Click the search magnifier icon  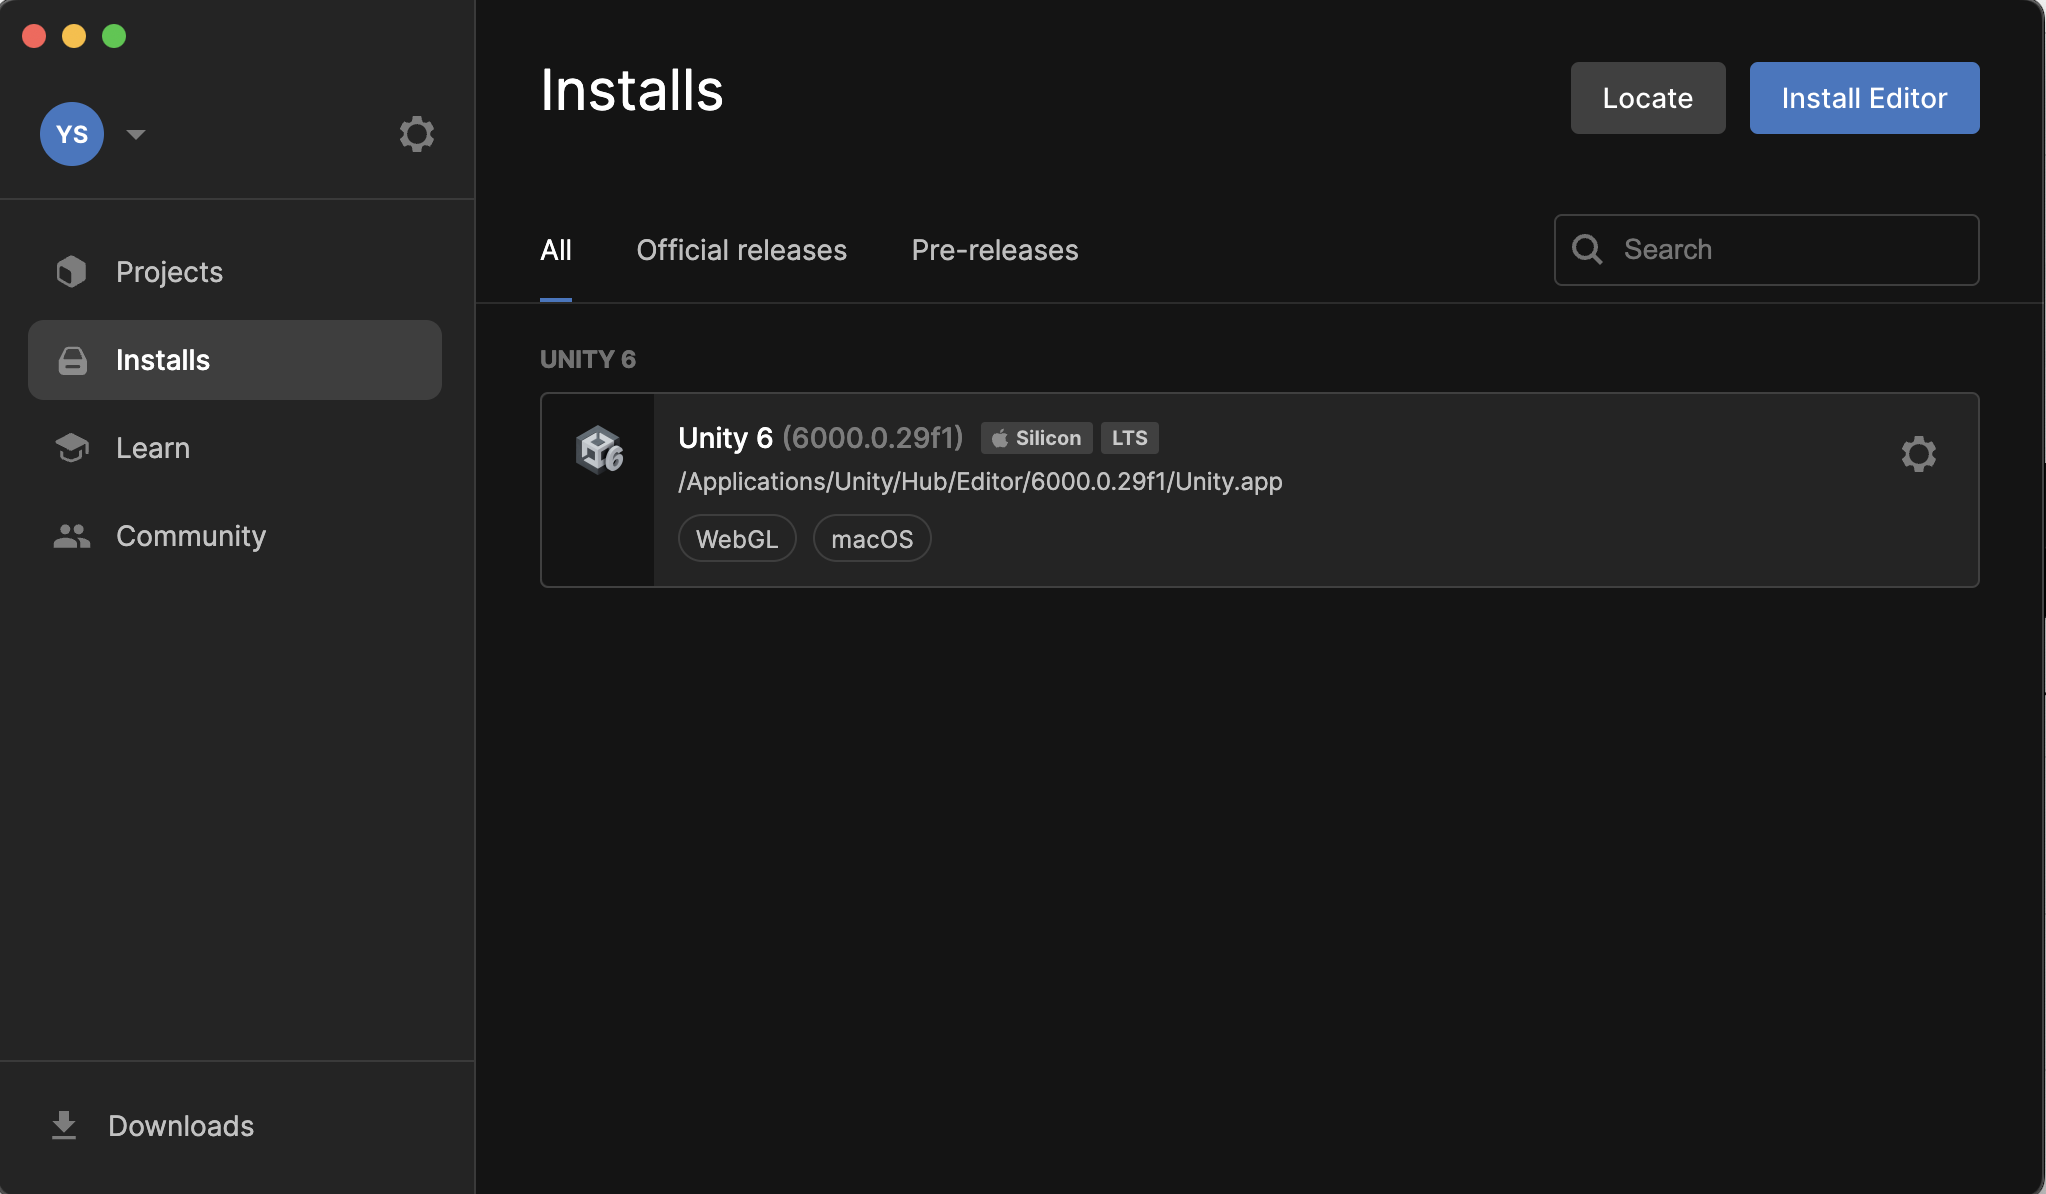click(1587, 249)
